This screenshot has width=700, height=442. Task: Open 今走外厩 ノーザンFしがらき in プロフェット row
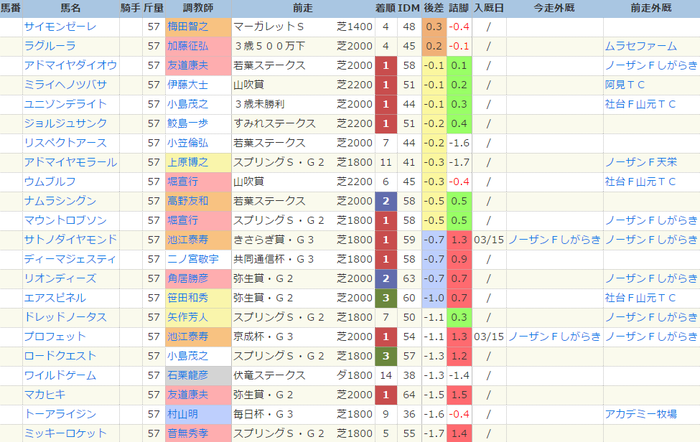click(x=554, y=337)
